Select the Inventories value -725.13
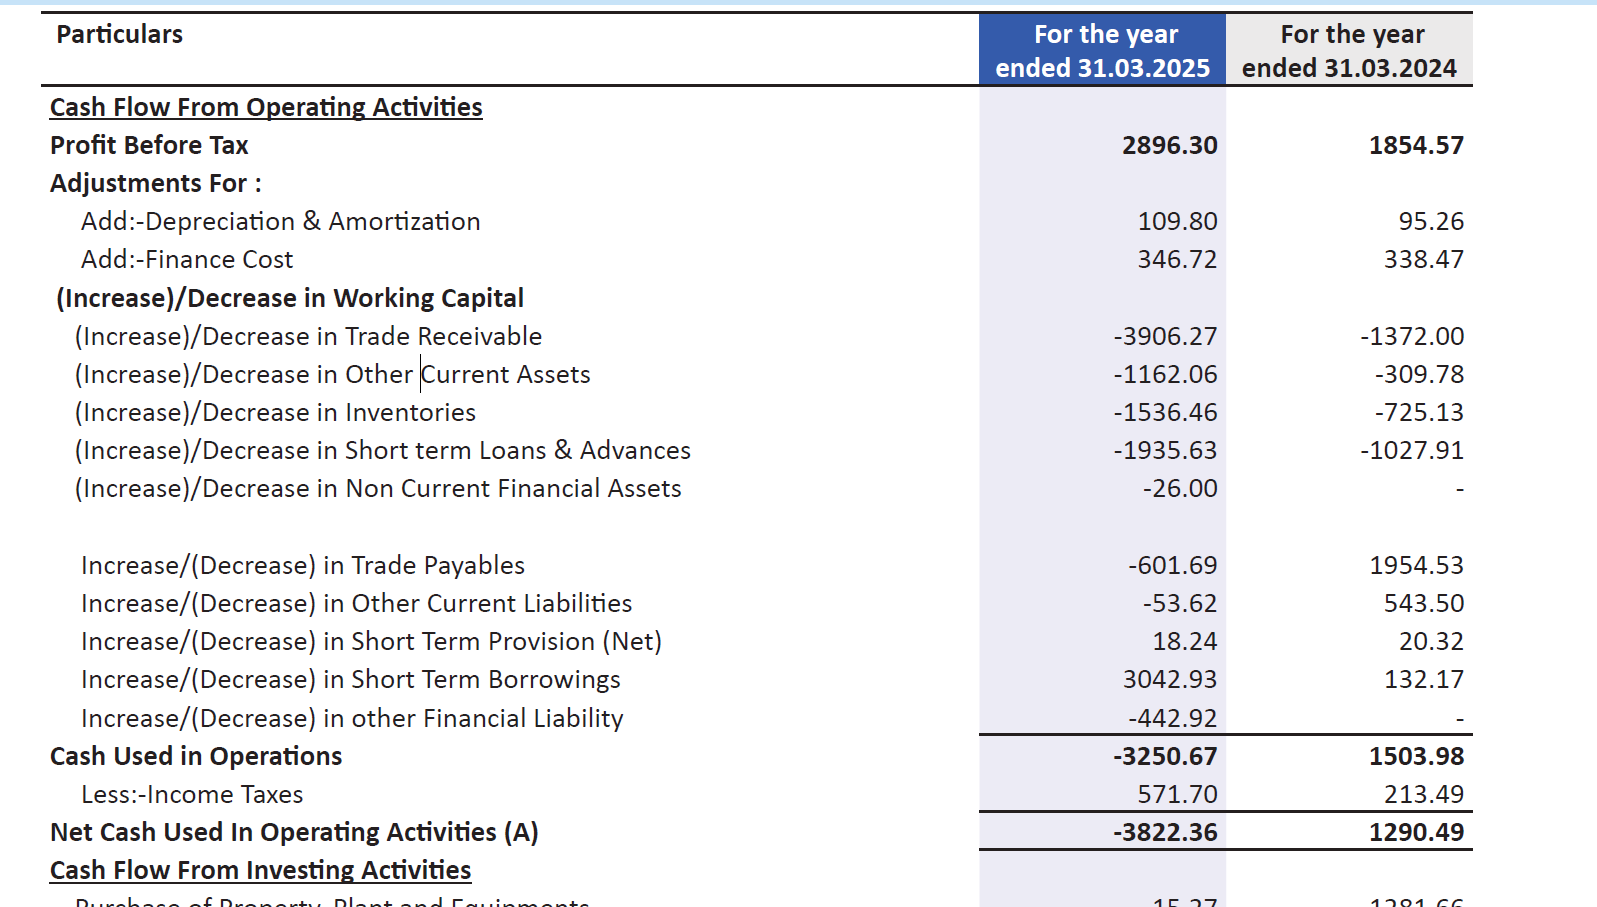1597x907 pixels. [1418, 413]
